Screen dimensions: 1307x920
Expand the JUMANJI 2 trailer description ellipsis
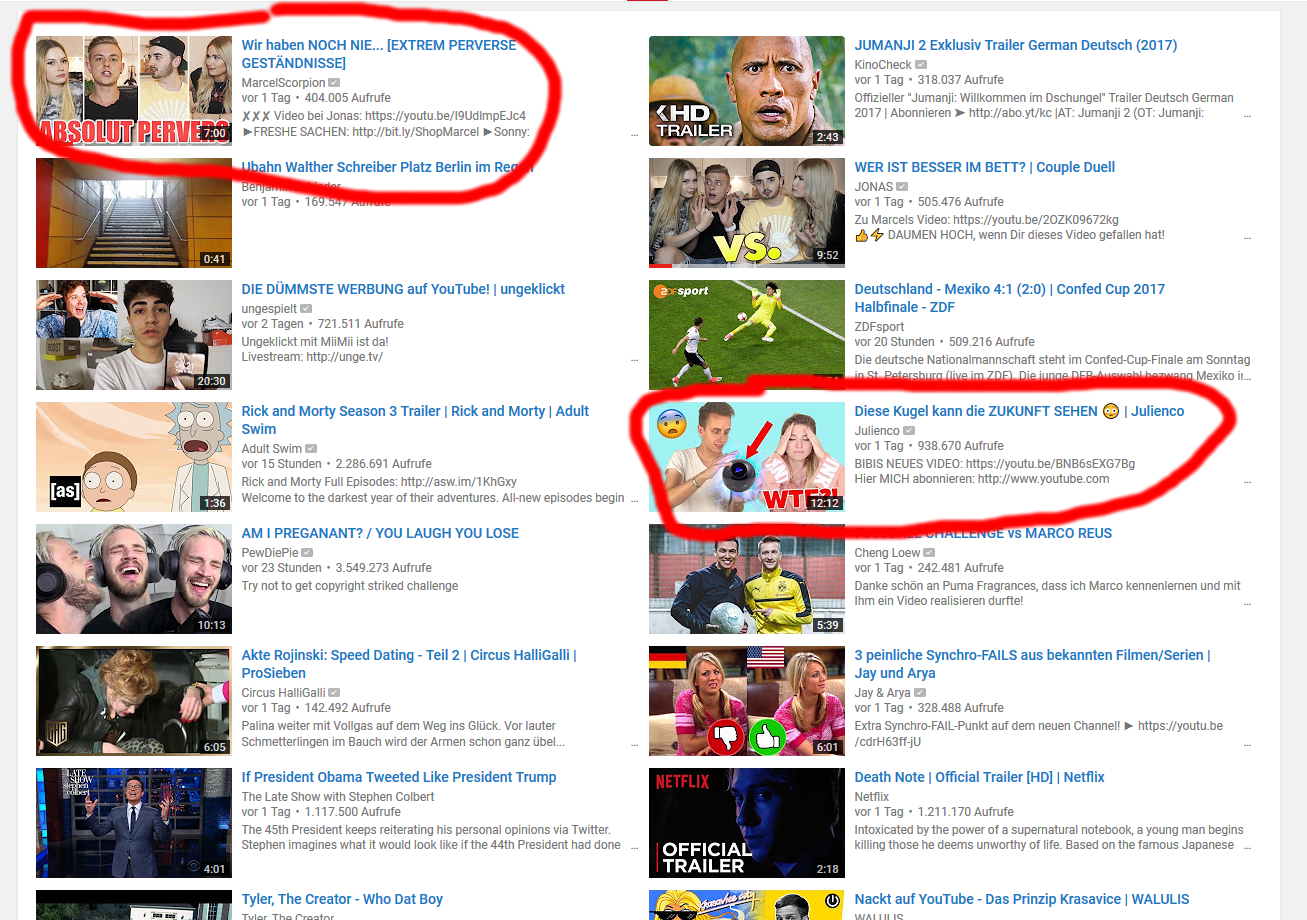[x=1246, y=116]
